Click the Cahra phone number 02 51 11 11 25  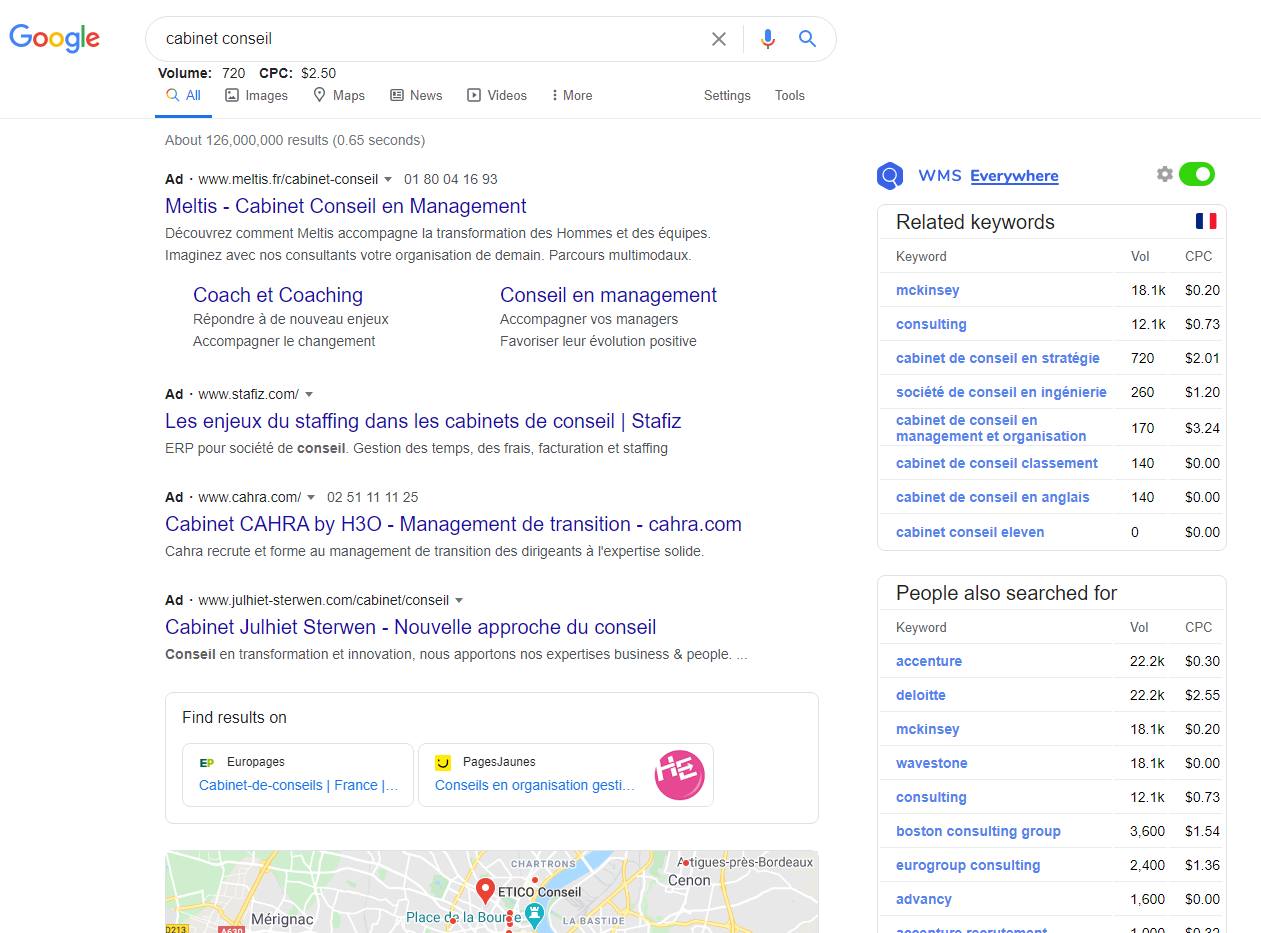click(373, 498)
